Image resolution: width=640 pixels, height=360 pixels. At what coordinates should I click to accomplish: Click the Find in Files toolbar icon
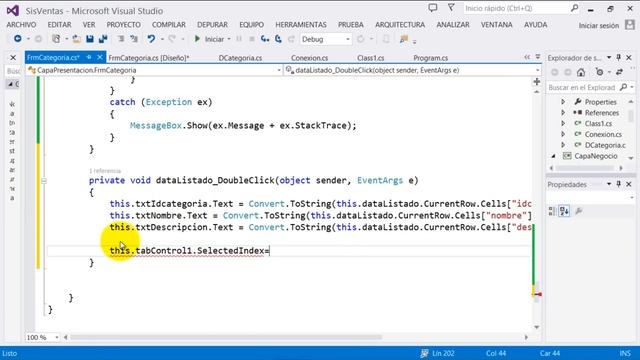pos(404,39)
